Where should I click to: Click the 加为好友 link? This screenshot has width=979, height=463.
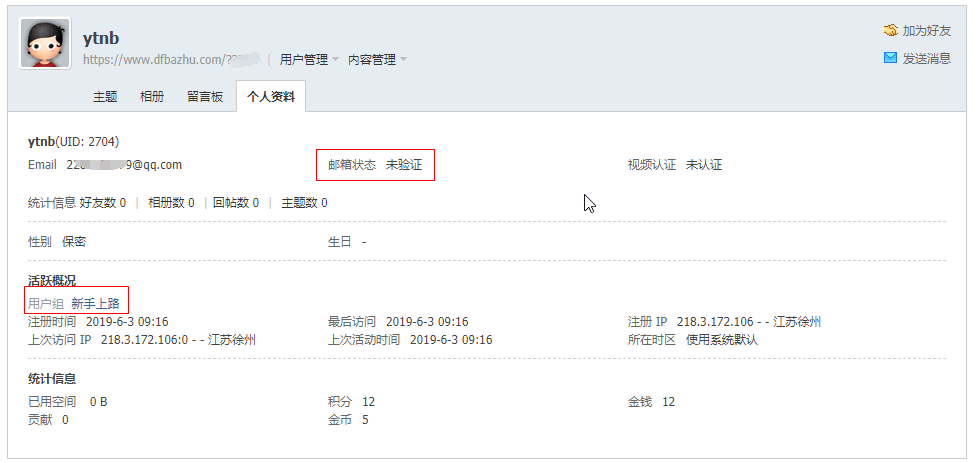click(x=927, y=31)
